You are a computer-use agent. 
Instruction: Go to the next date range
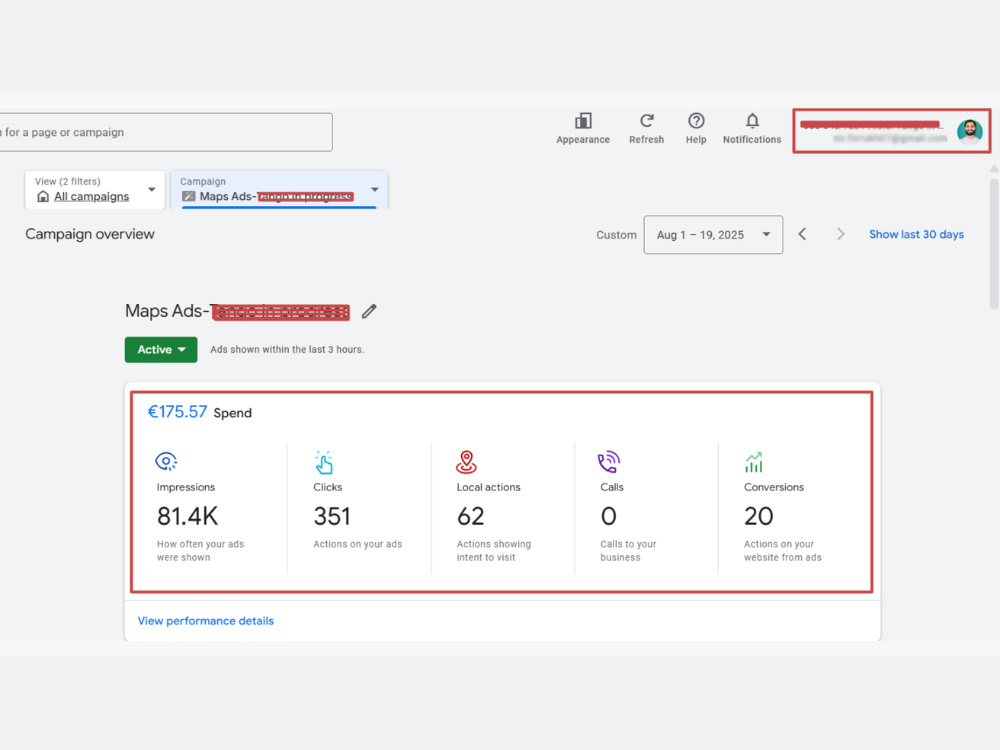[841, 234]
